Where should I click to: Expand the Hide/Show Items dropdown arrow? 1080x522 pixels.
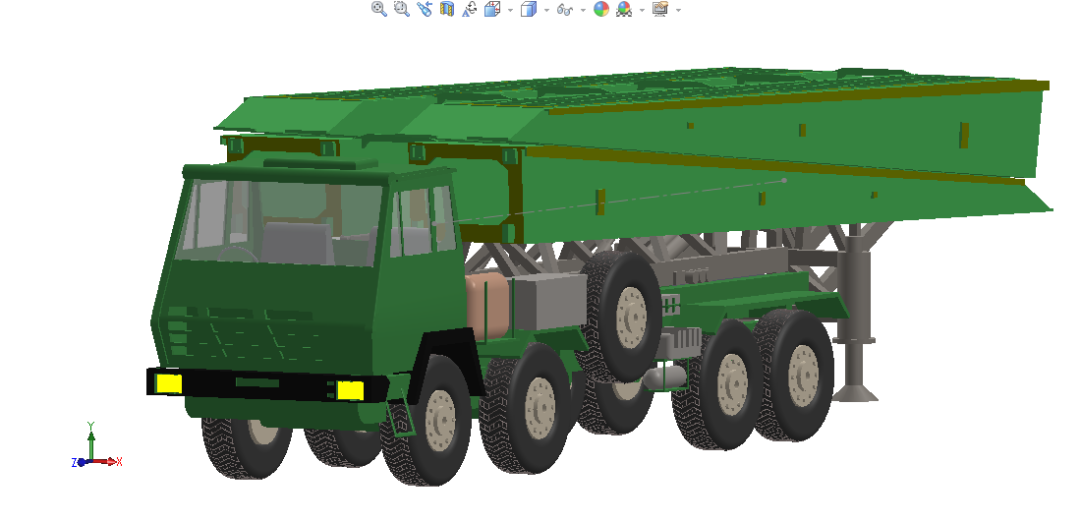(583, 10)
